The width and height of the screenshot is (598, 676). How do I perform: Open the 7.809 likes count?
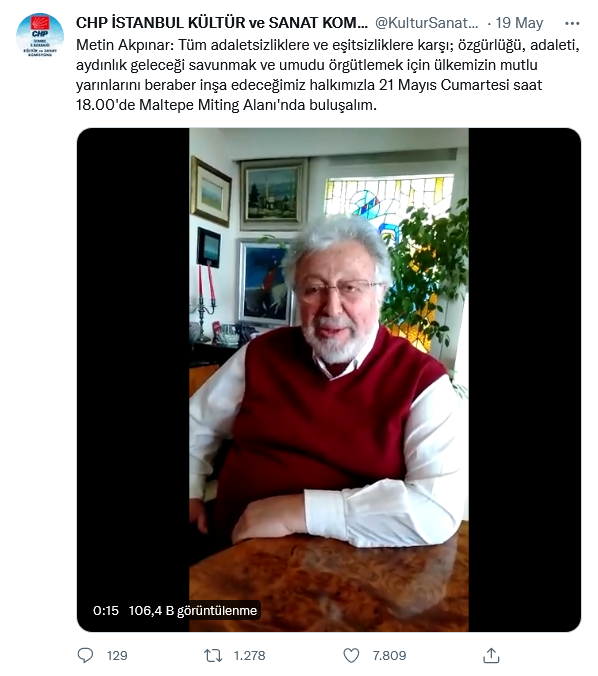(x=389, y=656)
